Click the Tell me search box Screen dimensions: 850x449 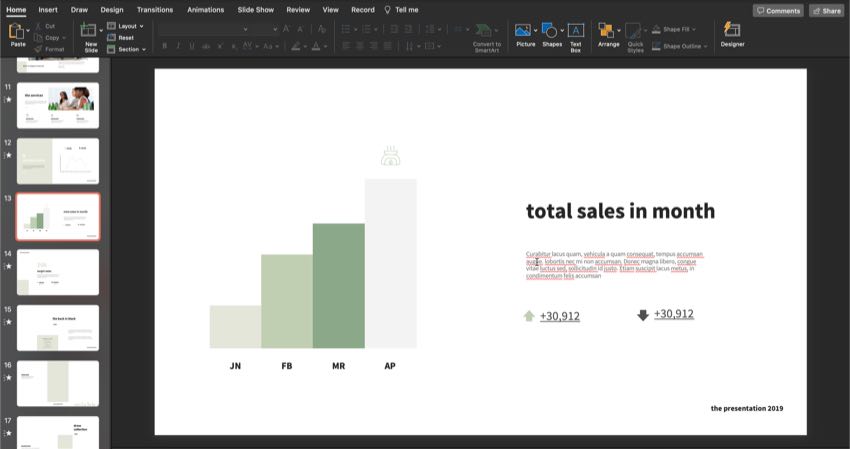tap(402, 10)
